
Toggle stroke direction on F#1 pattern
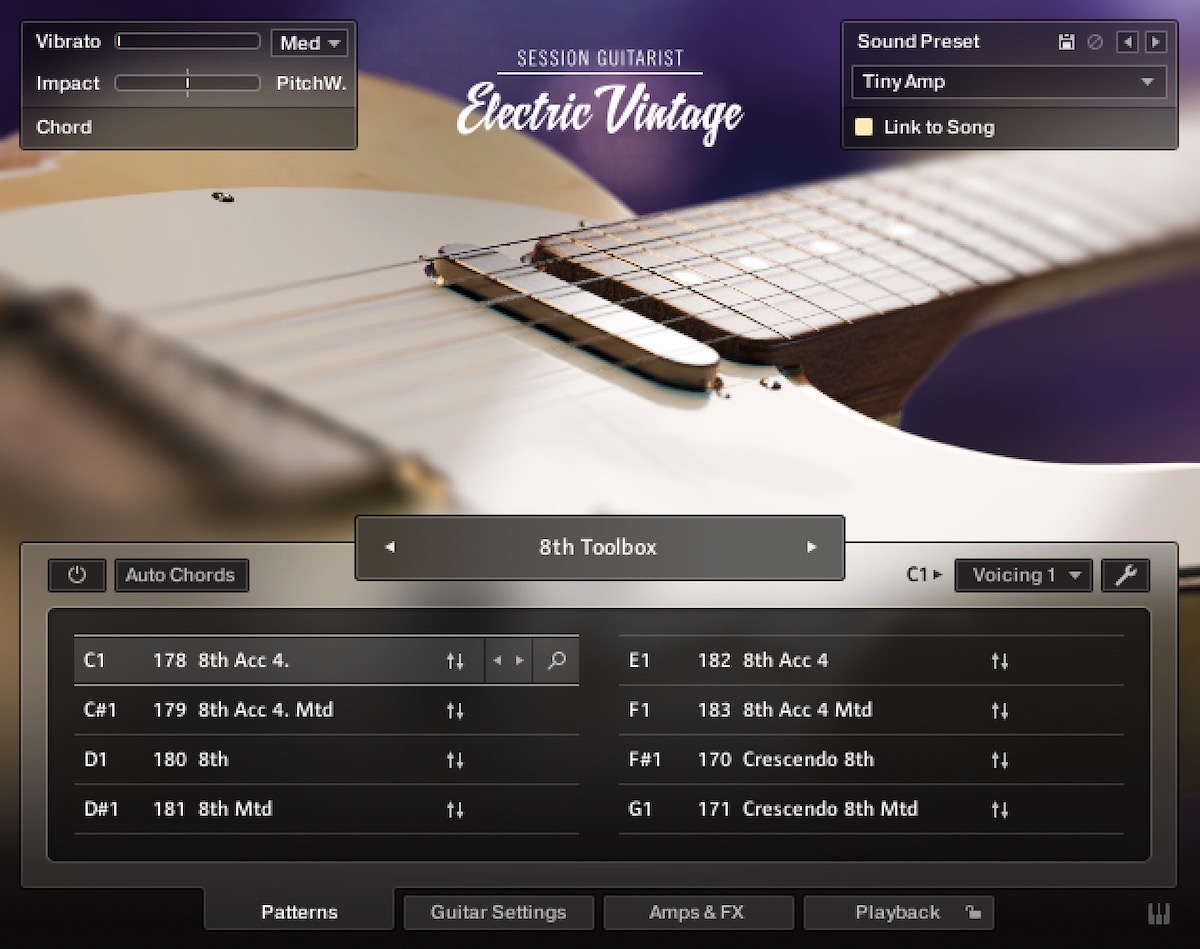pyautogui.click(x=1000, y=760)
